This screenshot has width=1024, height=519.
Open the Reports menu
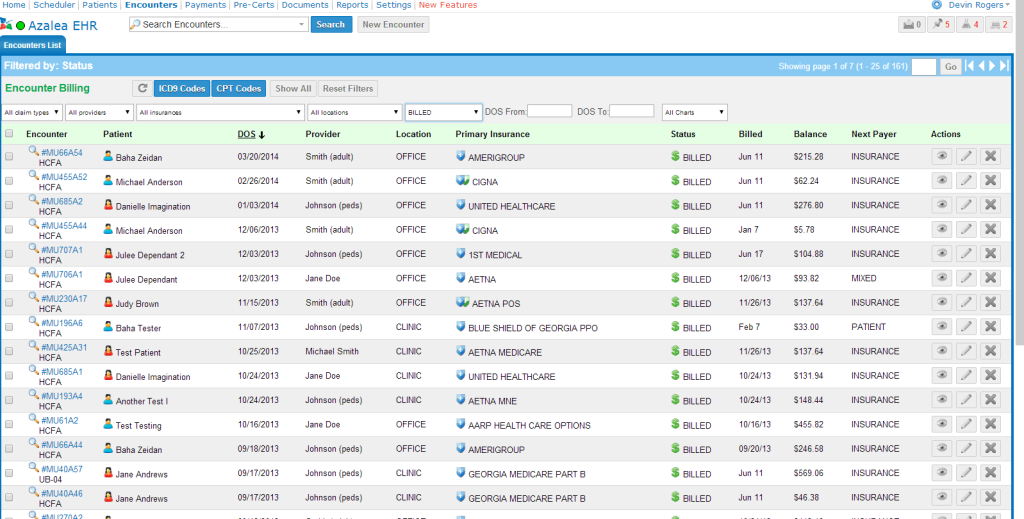352,5
